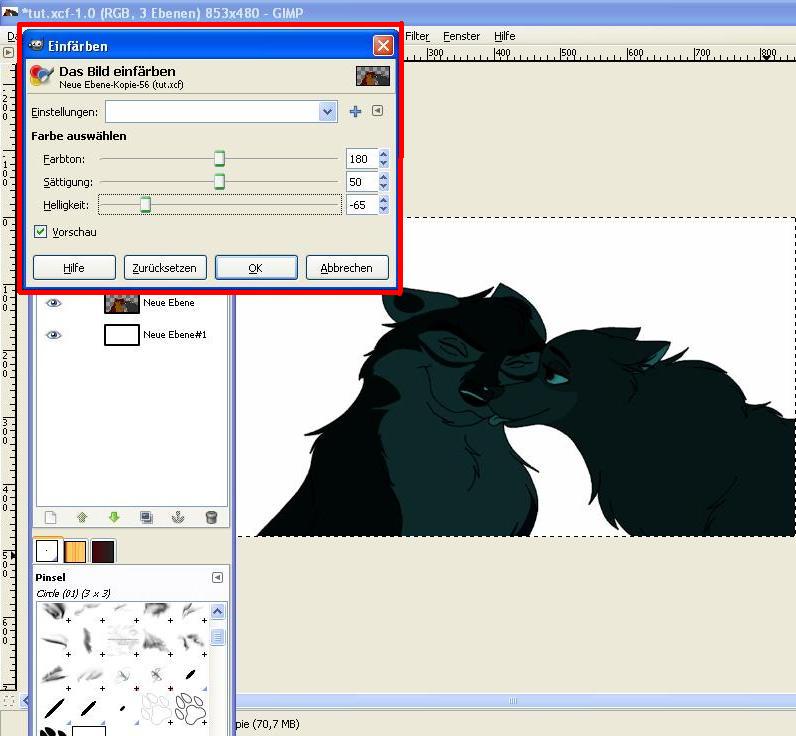Click the Helligkeit value field showing -65
This screenshot has height=736, width=796.
(x=362, y=205)
